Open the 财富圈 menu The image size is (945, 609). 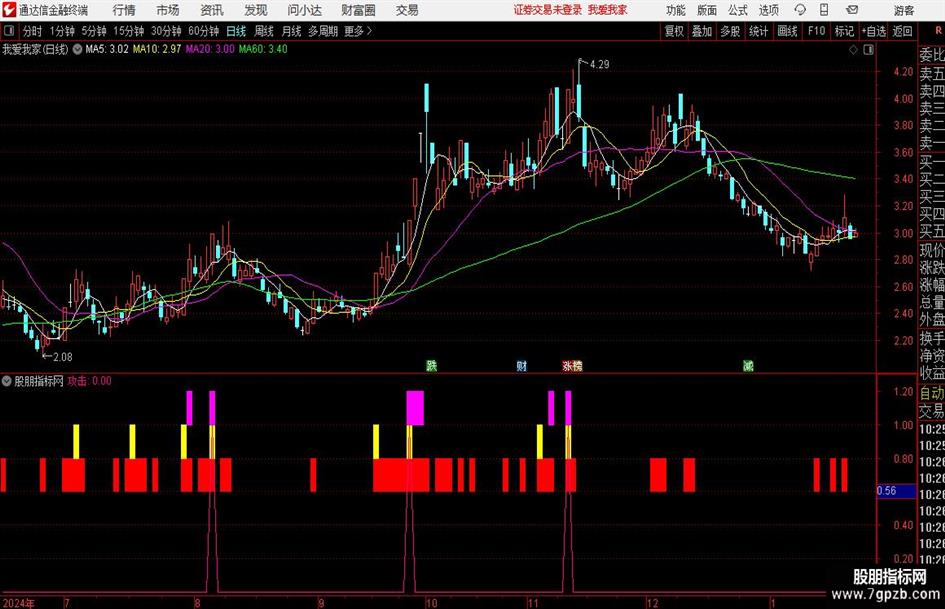click(358, 10)
